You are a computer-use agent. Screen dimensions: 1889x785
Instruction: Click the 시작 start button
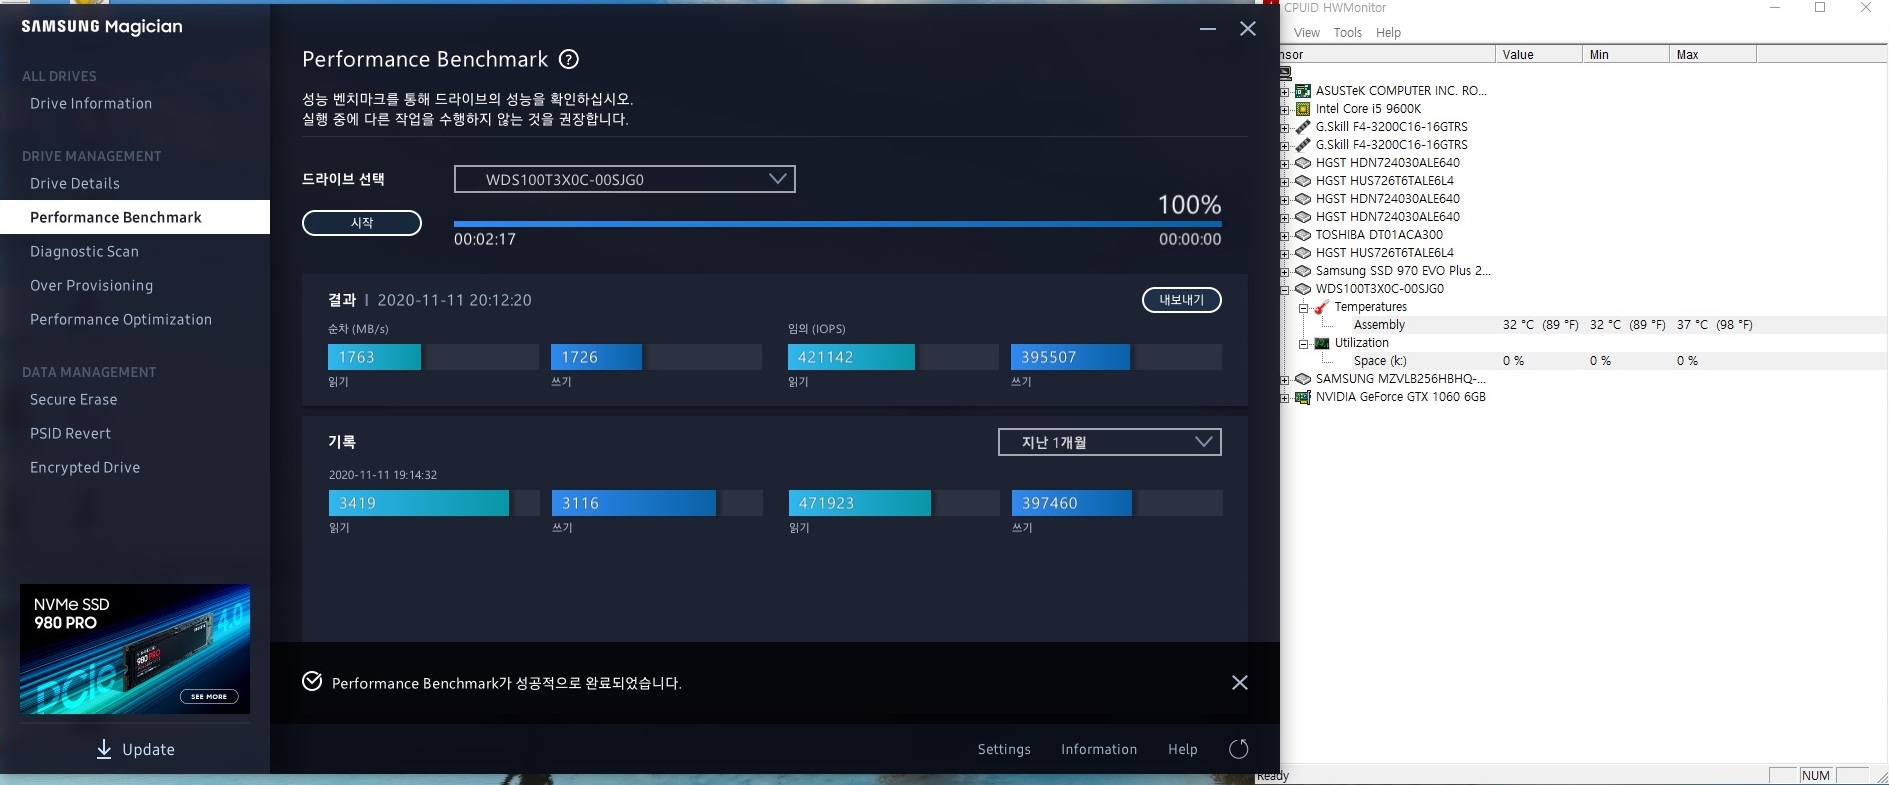[x=362, y=223]
